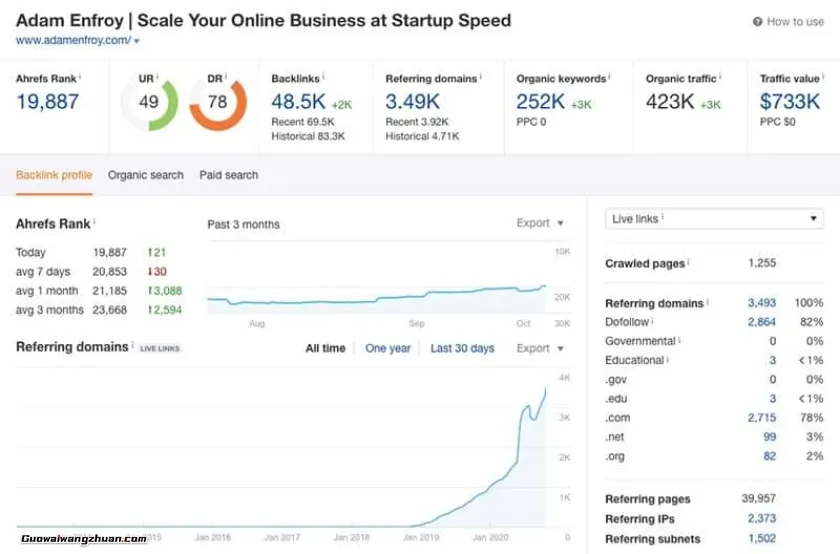Screen dimensions: 840x554
Task: Switch chart to Last 30 days
Action: (462, 348)
